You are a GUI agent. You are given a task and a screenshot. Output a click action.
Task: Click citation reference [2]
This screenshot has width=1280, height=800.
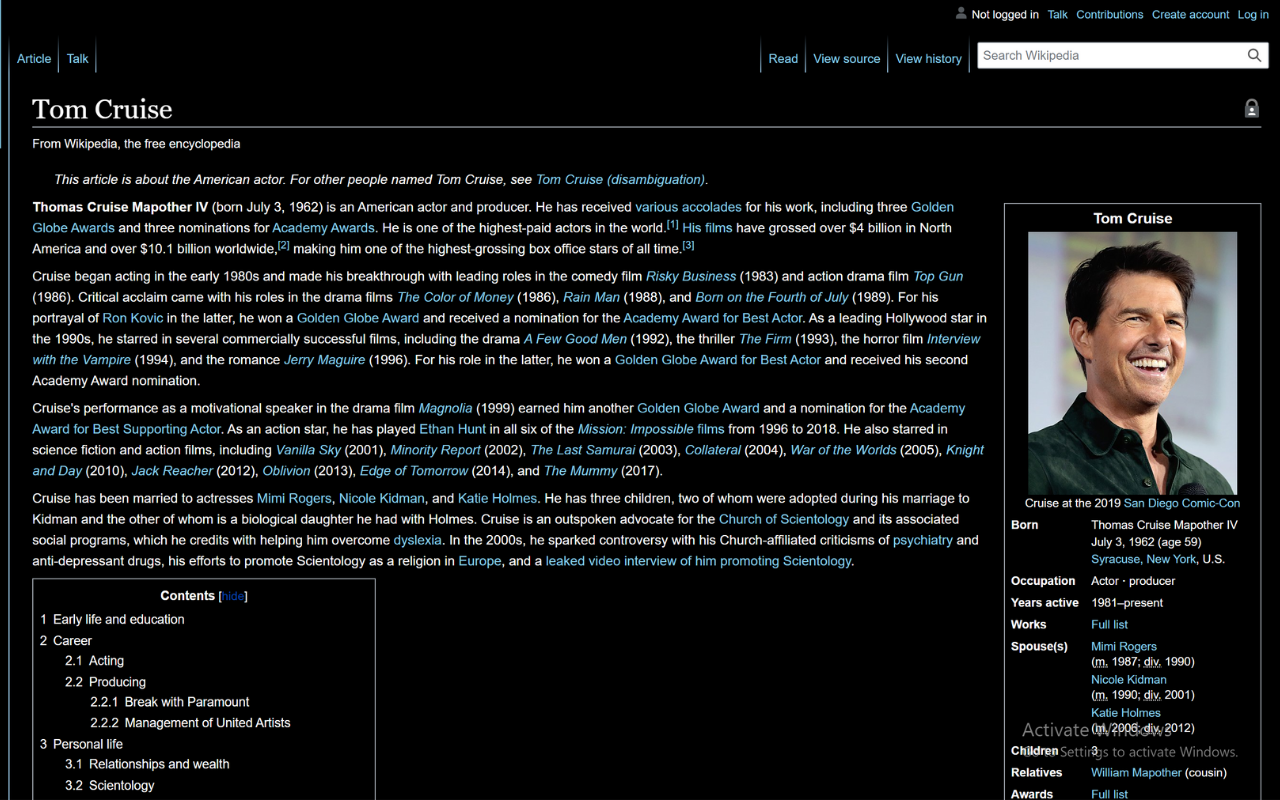click(284, 245)
